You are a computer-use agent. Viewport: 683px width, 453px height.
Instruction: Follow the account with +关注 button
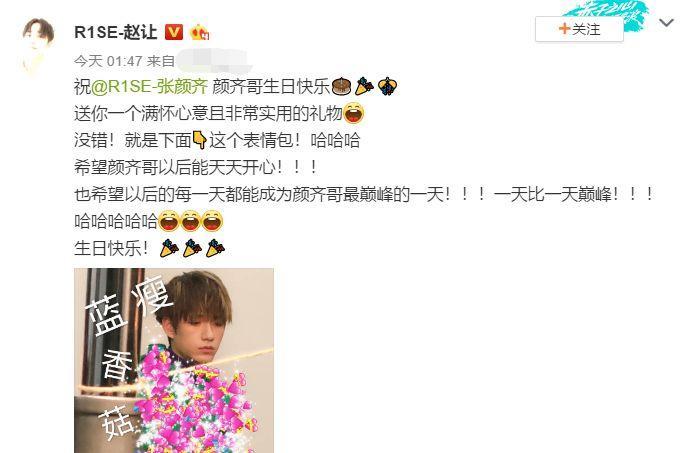579,30
